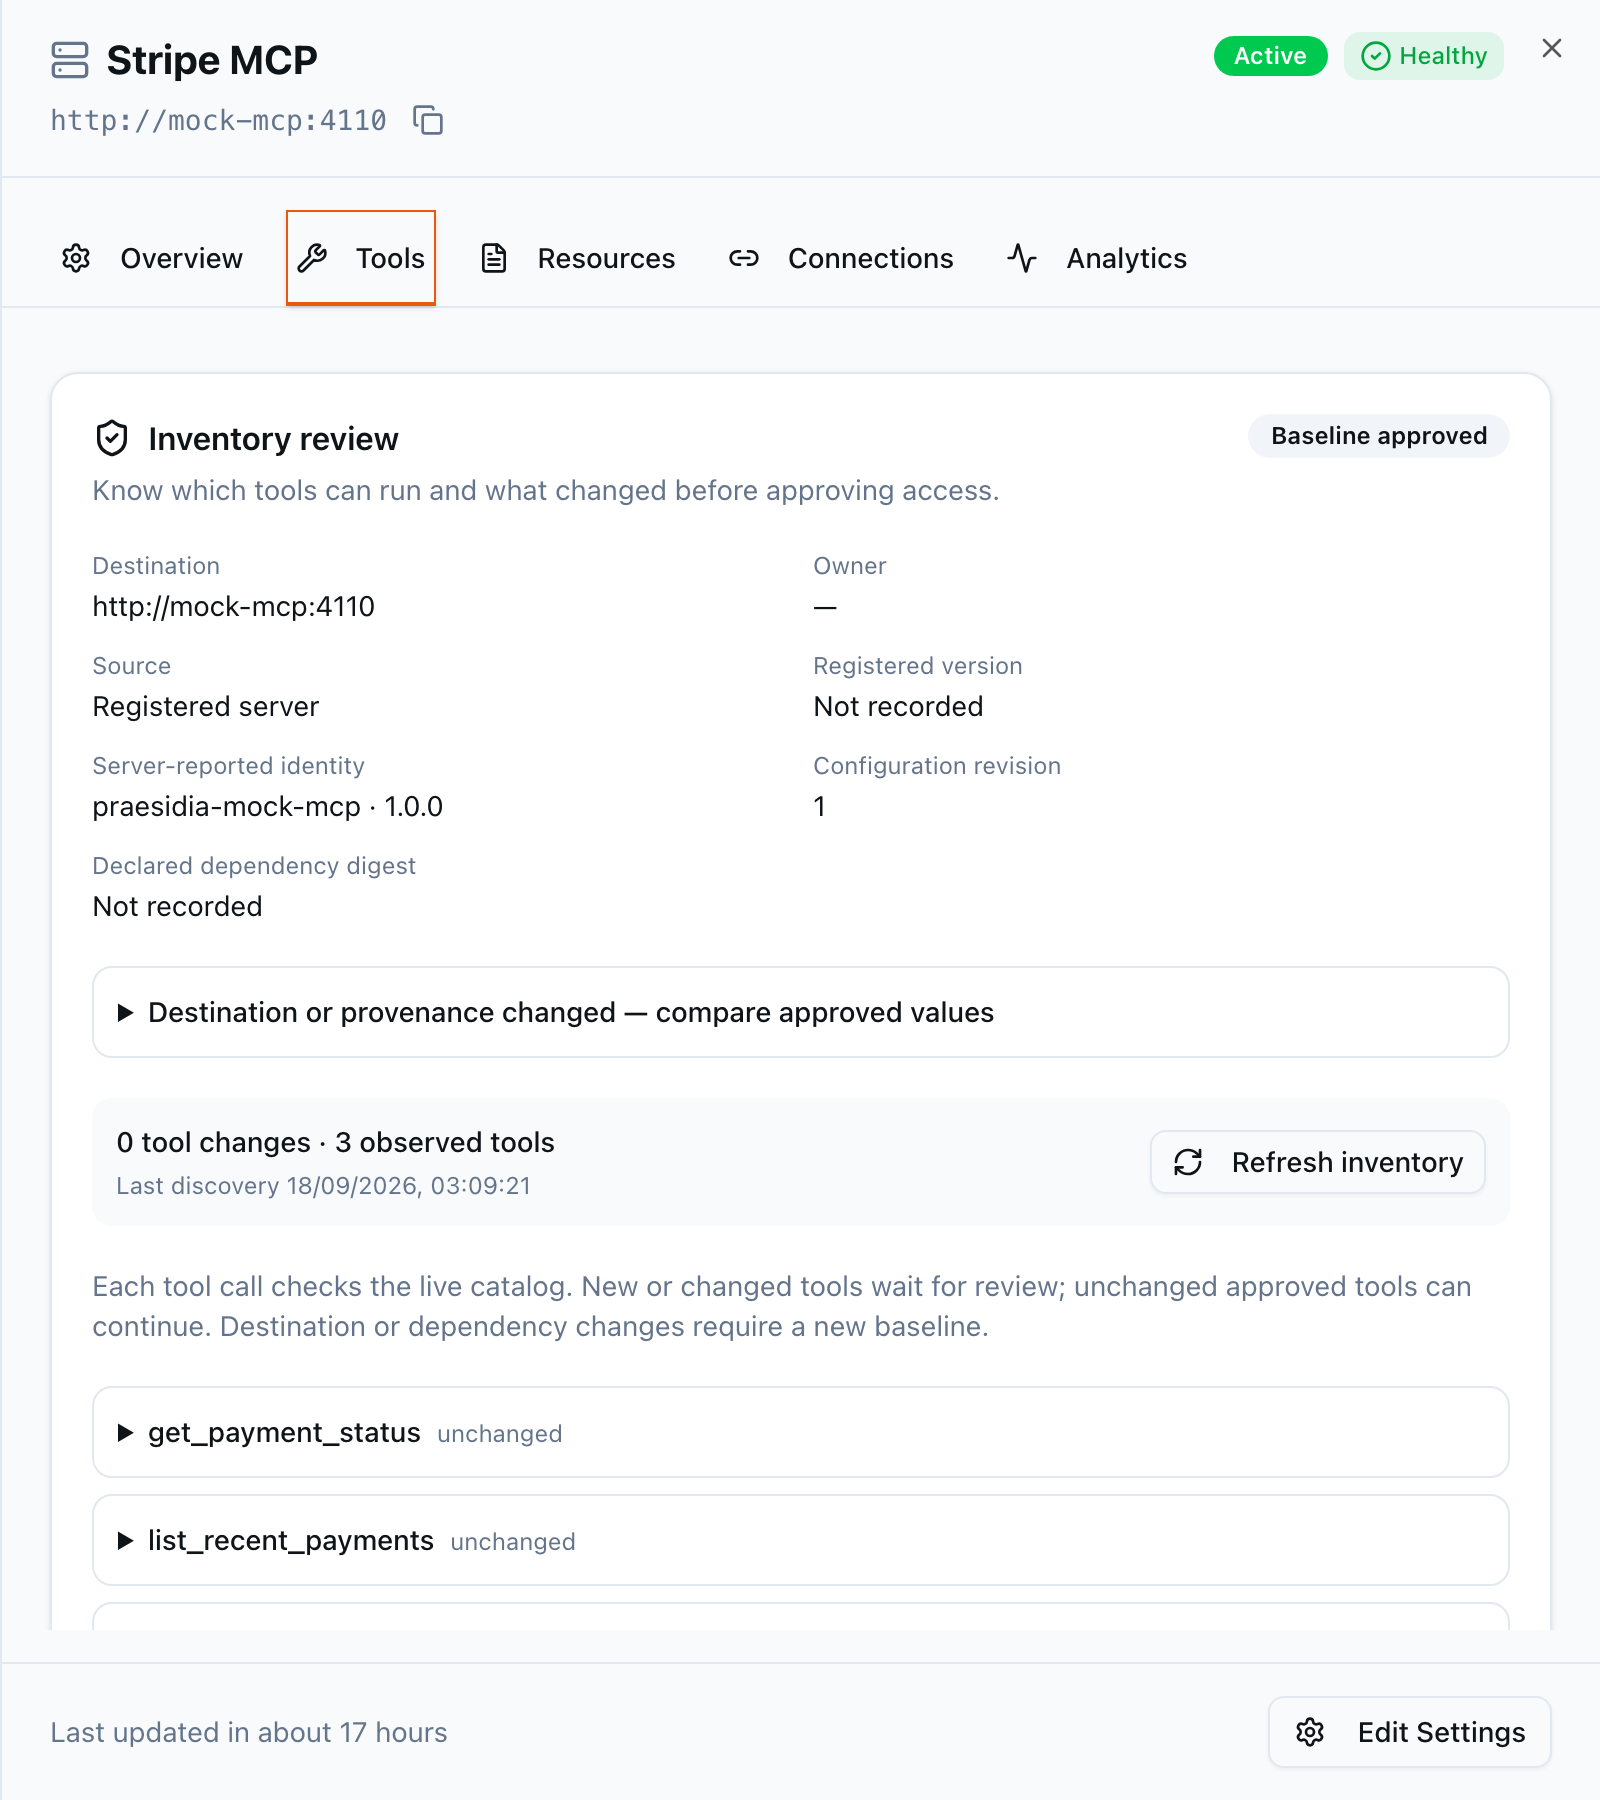The image size is (1600, 1800).
Task: Click the shield icon next to Inventory review
Action: point(112,438)
